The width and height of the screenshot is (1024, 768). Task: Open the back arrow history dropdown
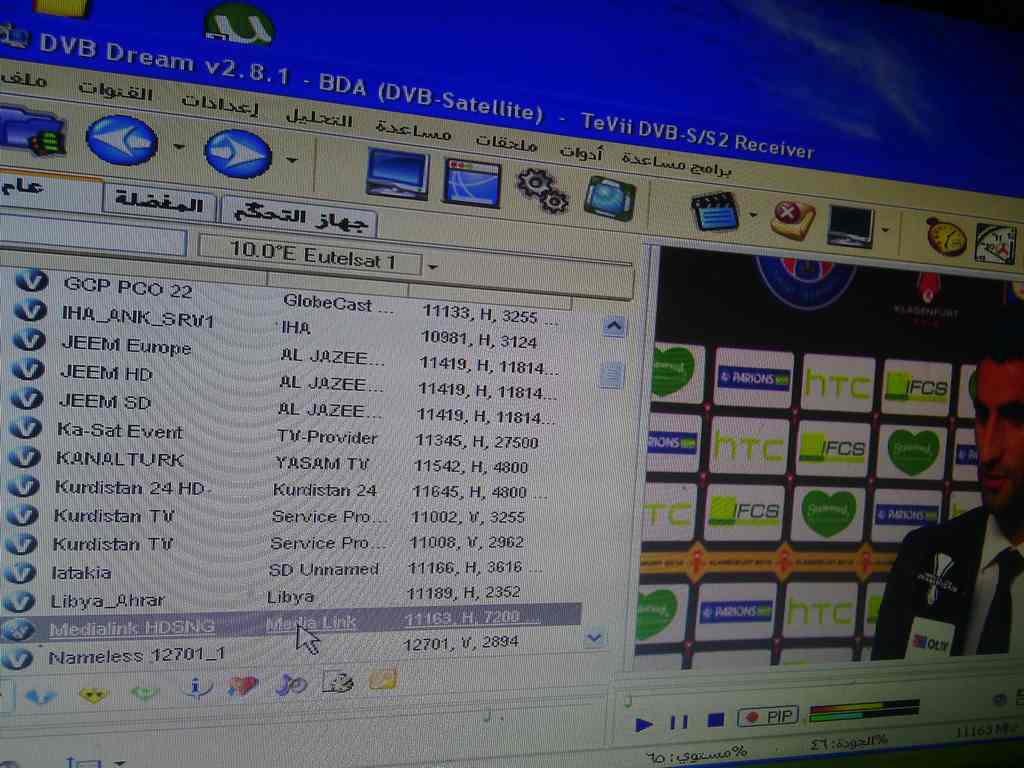pyautogui.click(x=179, y=147)
